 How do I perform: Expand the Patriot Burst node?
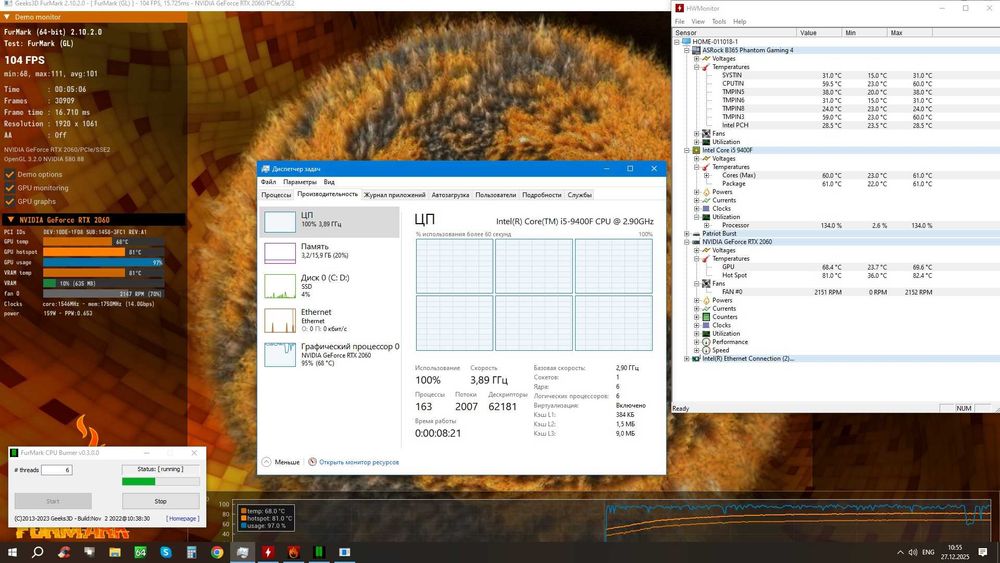[687, 233]
